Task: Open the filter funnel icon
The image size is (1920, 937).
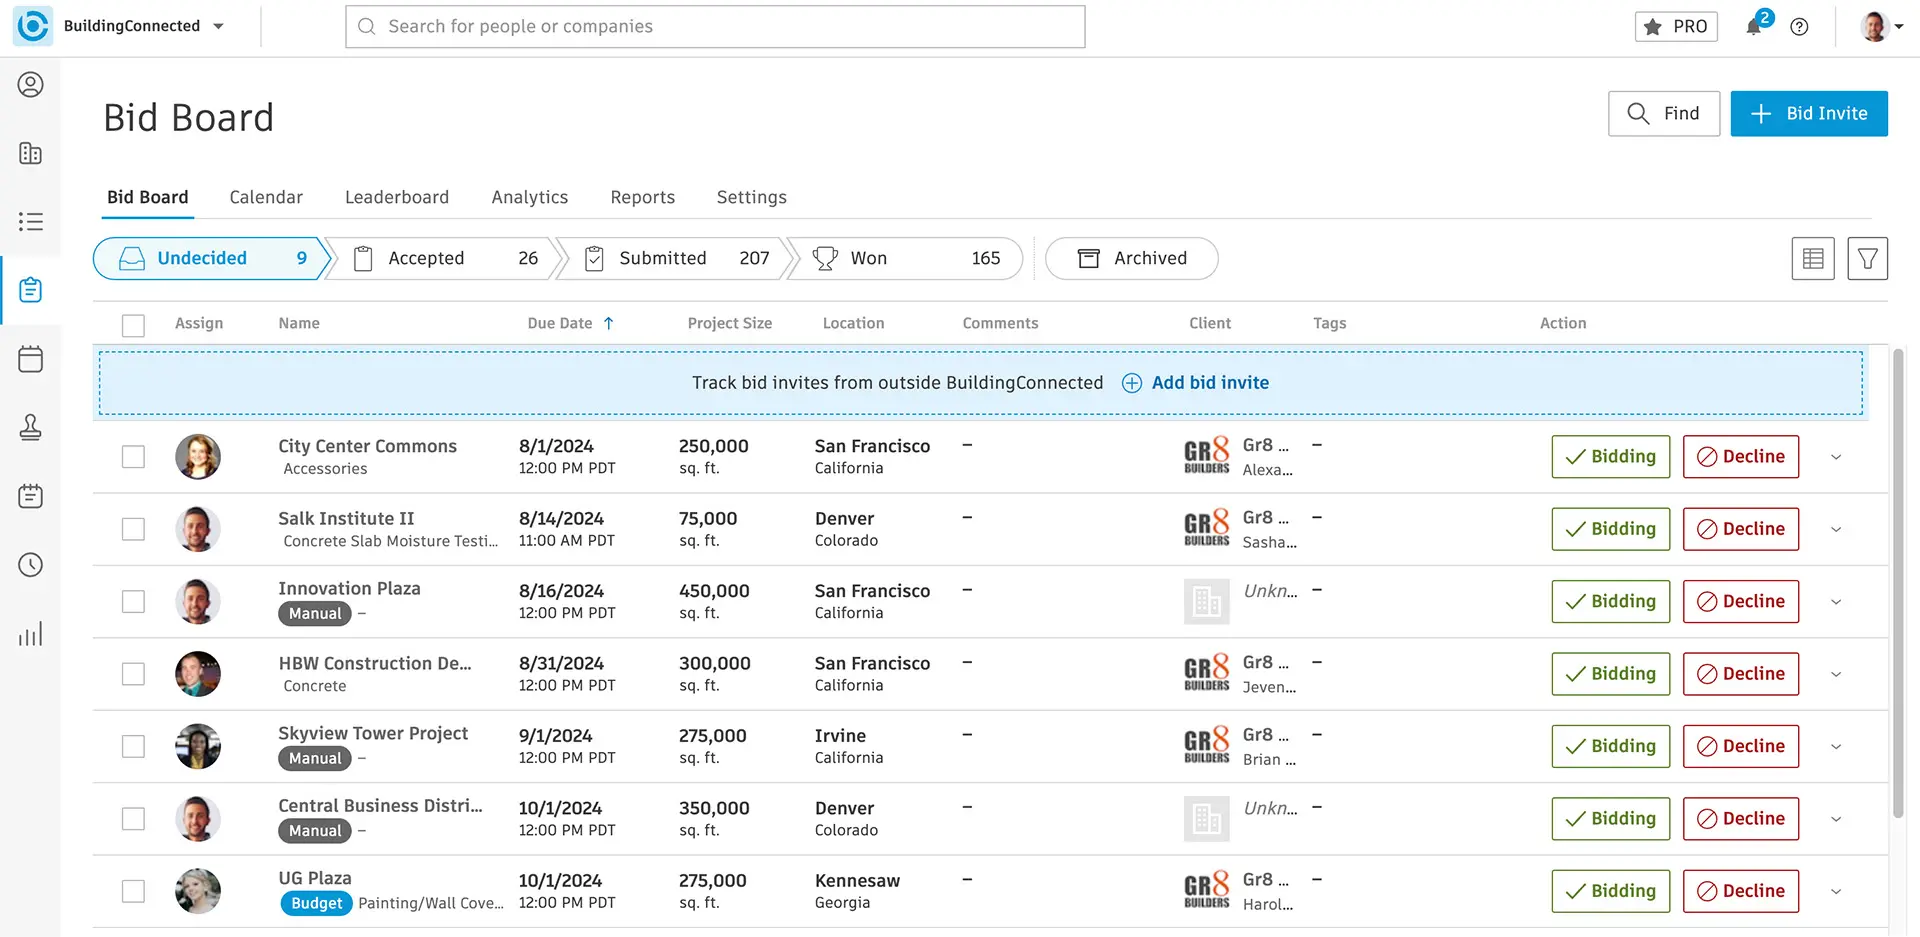Action: pos(1867,258)
